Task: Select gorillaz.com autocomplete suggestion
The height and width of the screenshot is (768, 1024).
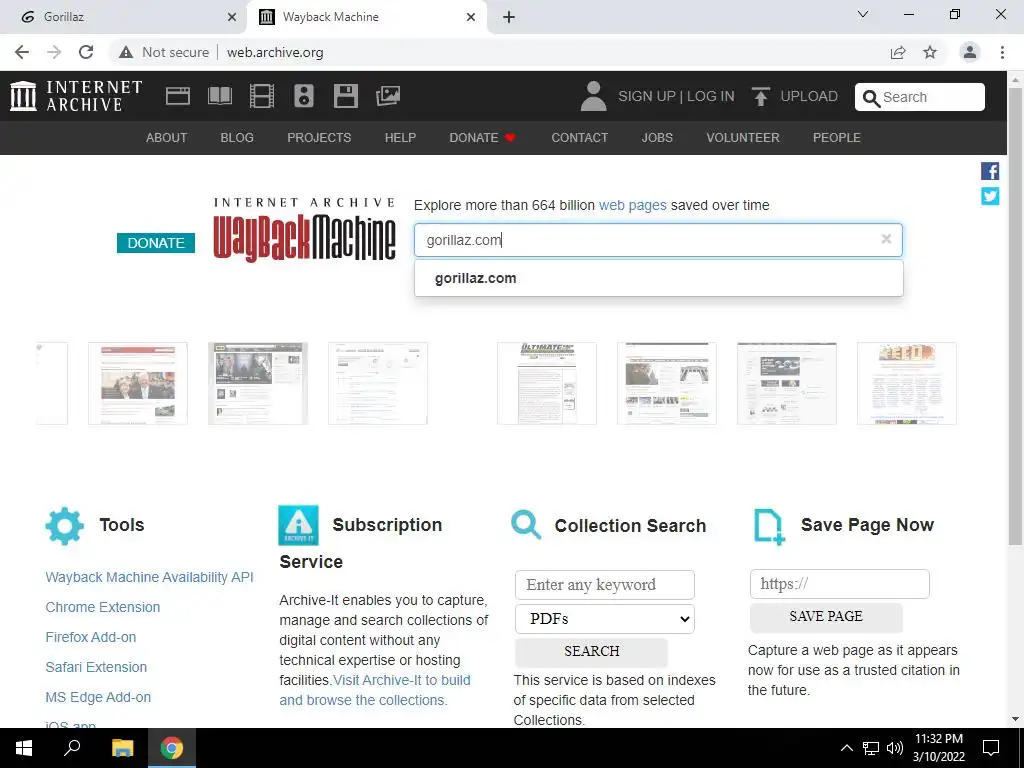Action: [x=658, y=278]
